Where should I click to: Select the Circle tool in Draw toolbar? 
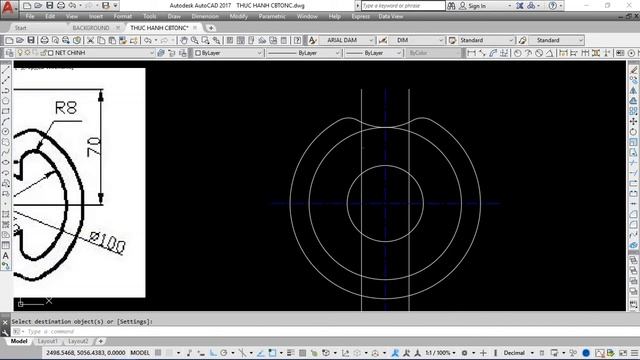(6, 132)
